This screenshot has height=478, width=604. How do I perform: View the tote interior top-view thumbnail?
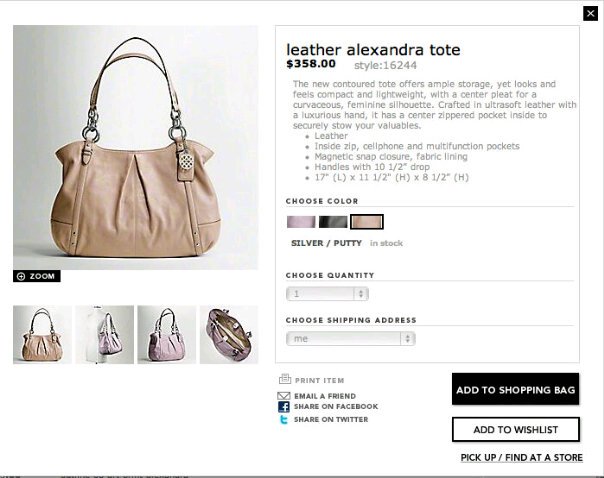(x=229, y=334)
